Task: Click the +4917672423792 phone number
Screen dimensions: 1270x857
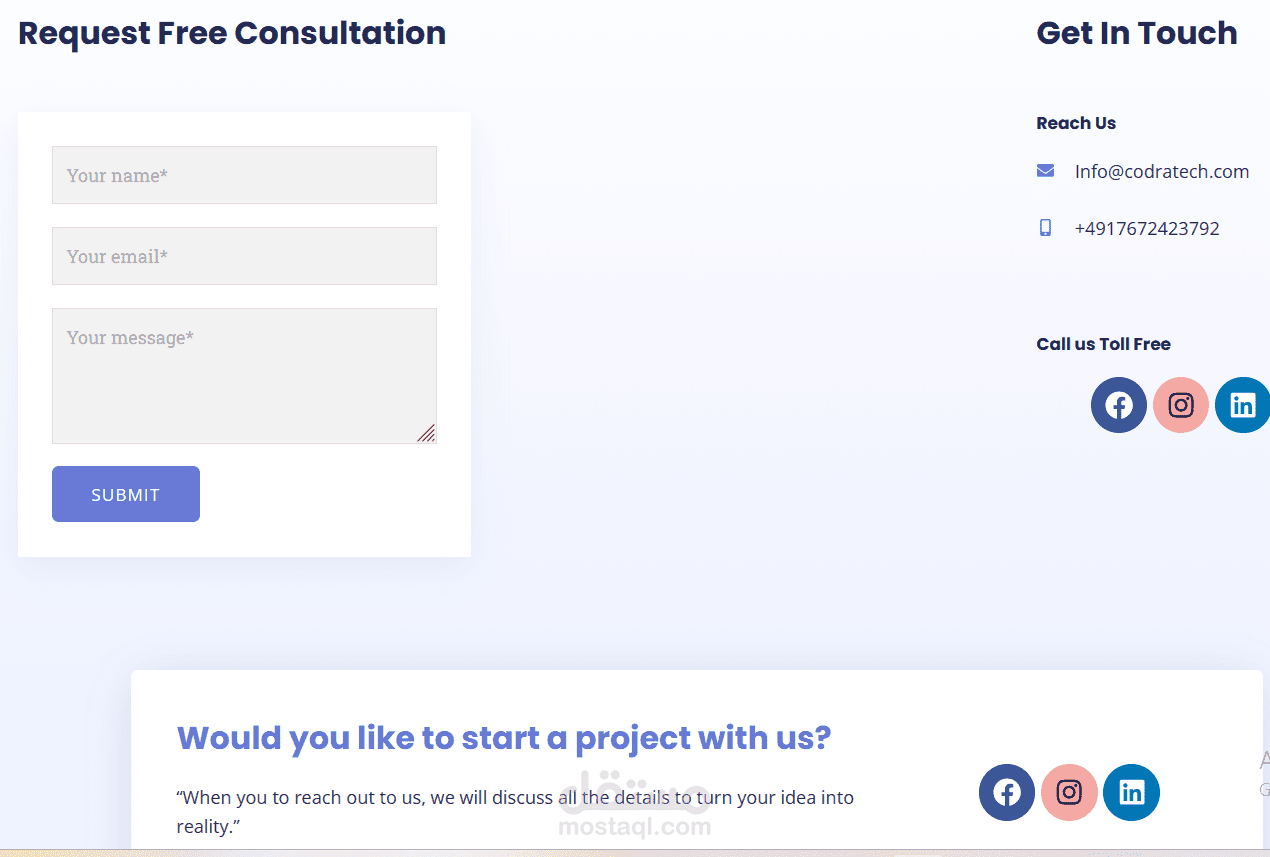Action: (1146, 228)
